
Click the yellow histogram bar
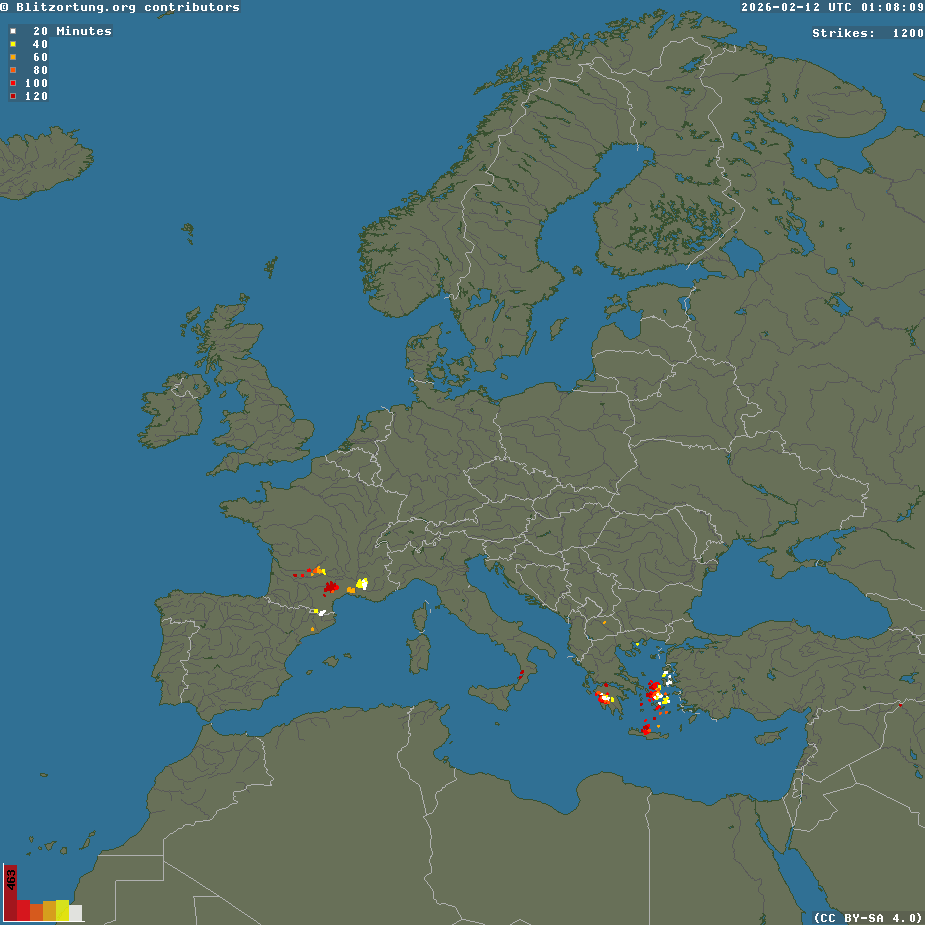point(63,910)
